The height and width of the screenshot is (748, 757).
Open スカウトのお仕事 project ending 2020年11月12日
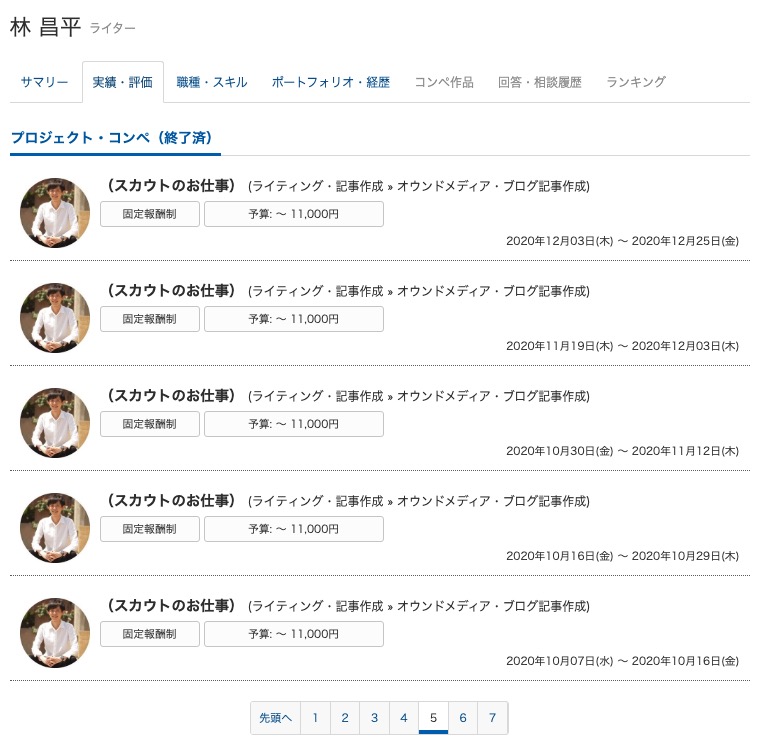[x=170, y=396]
